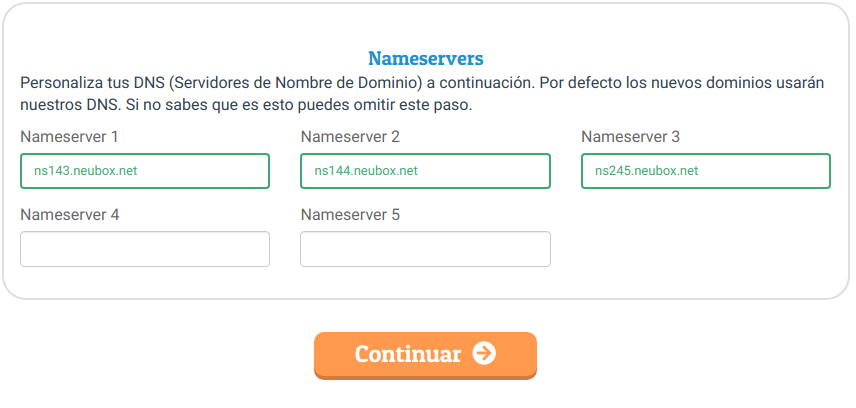Viewport: 856px width, 408px height.
Task: Click the blue Nameservers heading
Action: pyautogui.click(x=426, y=58)
